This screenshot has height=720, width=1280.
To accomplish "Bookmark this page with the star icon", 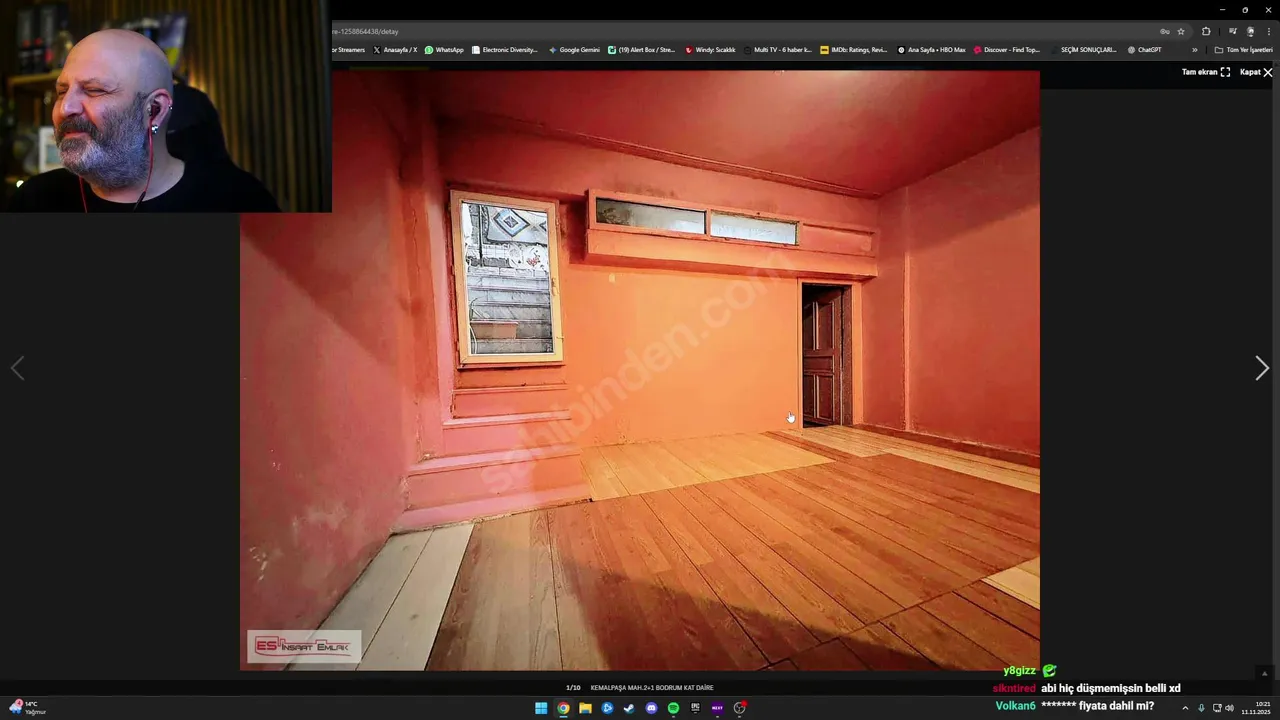I will point(1181,31).
